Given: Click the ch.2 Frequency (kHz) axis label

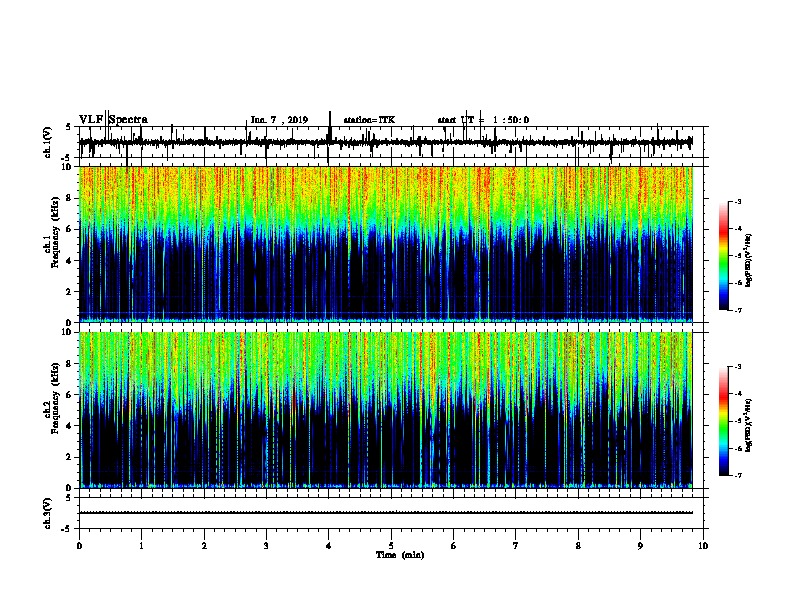Looking at the screenshot, I should click(54, 398).
